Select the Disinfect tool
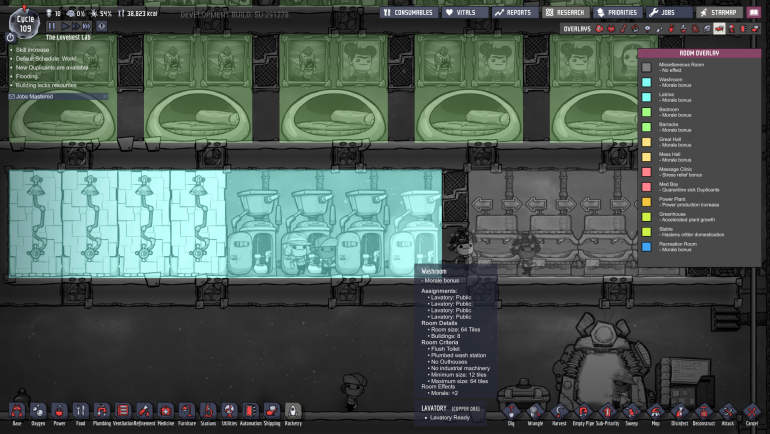 pyautogui.click(x=680, y=411)
